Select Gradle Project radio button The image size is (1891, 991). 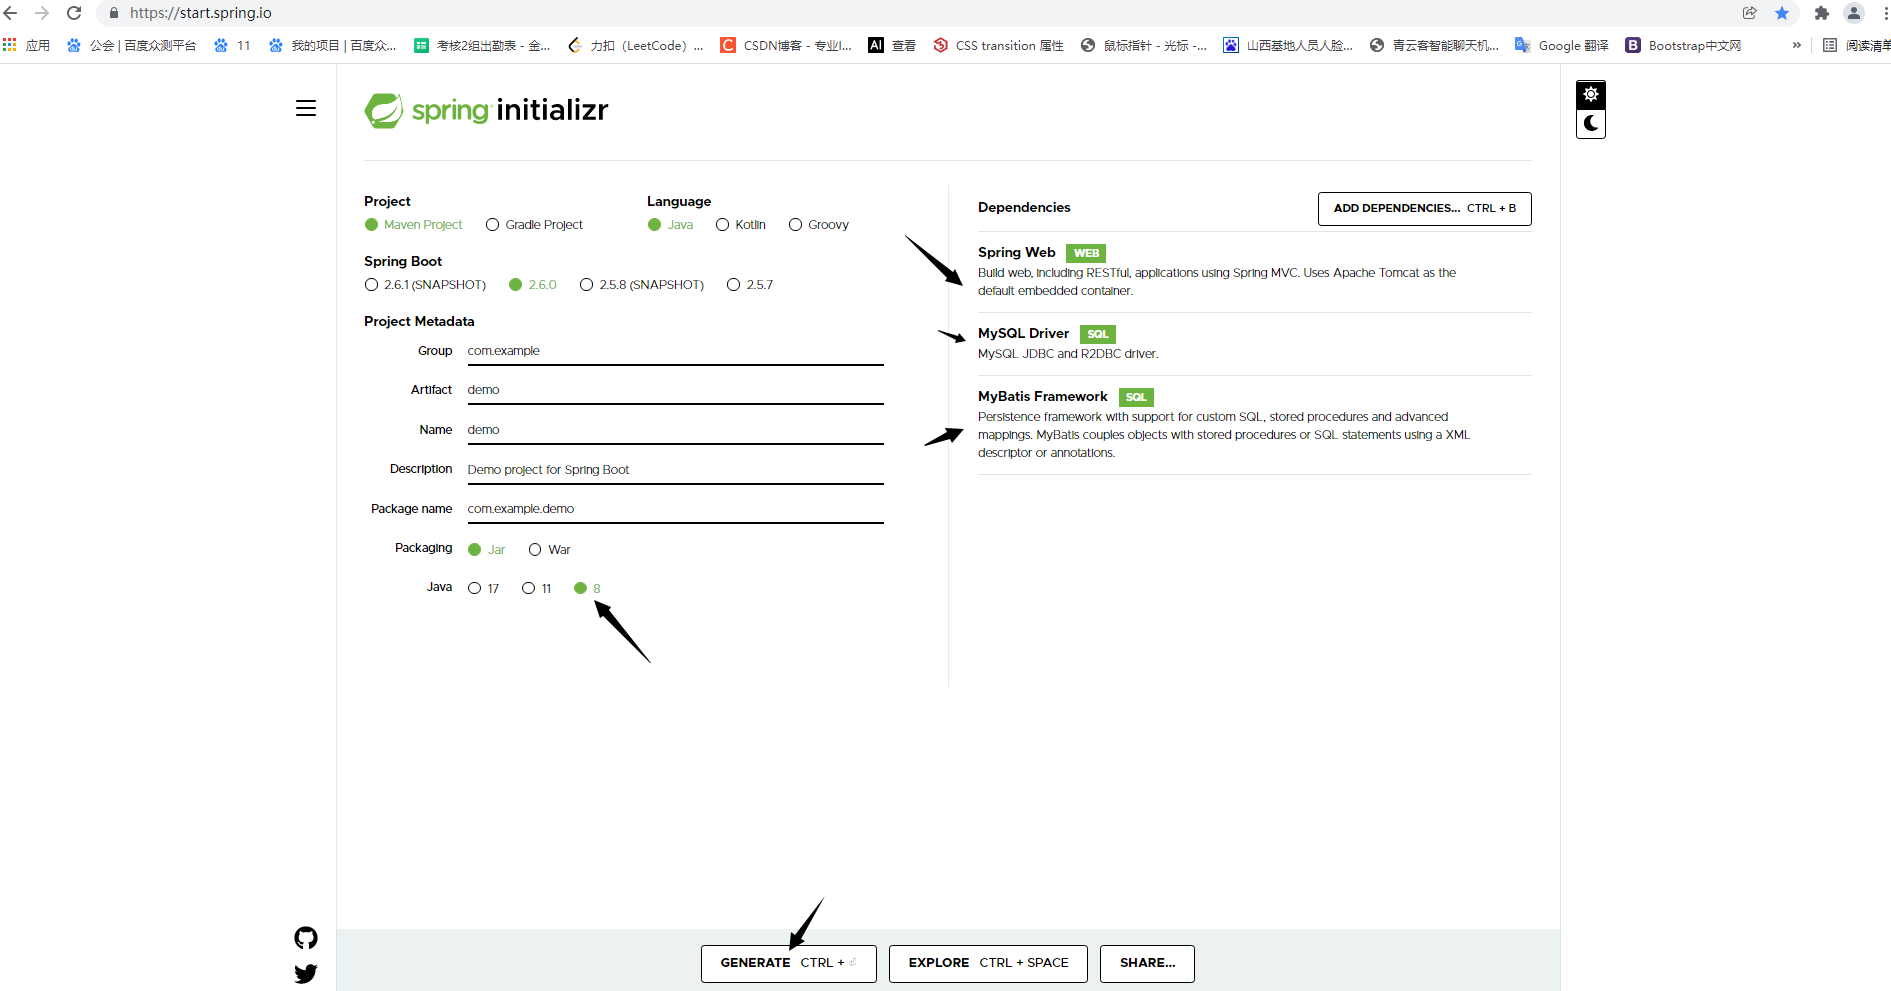point(534,225)
